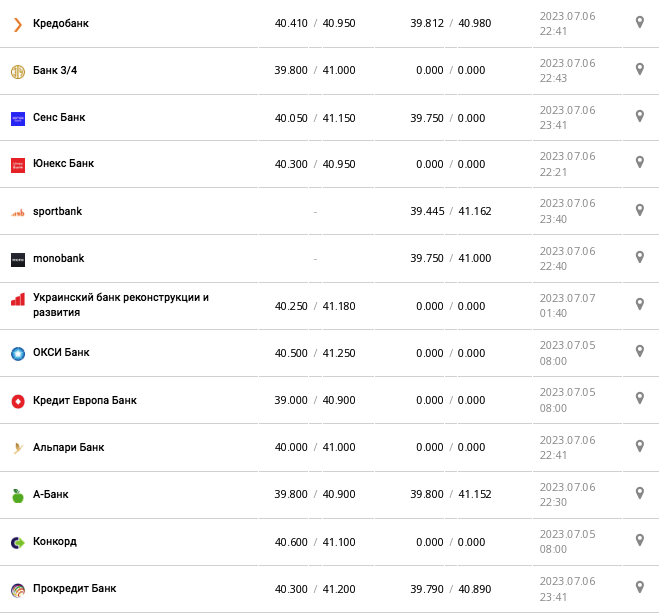Image resolution: width=659 pixels, height=614 pixels.
Task: Click the sportbank logo icon
Action: [17, 212]
